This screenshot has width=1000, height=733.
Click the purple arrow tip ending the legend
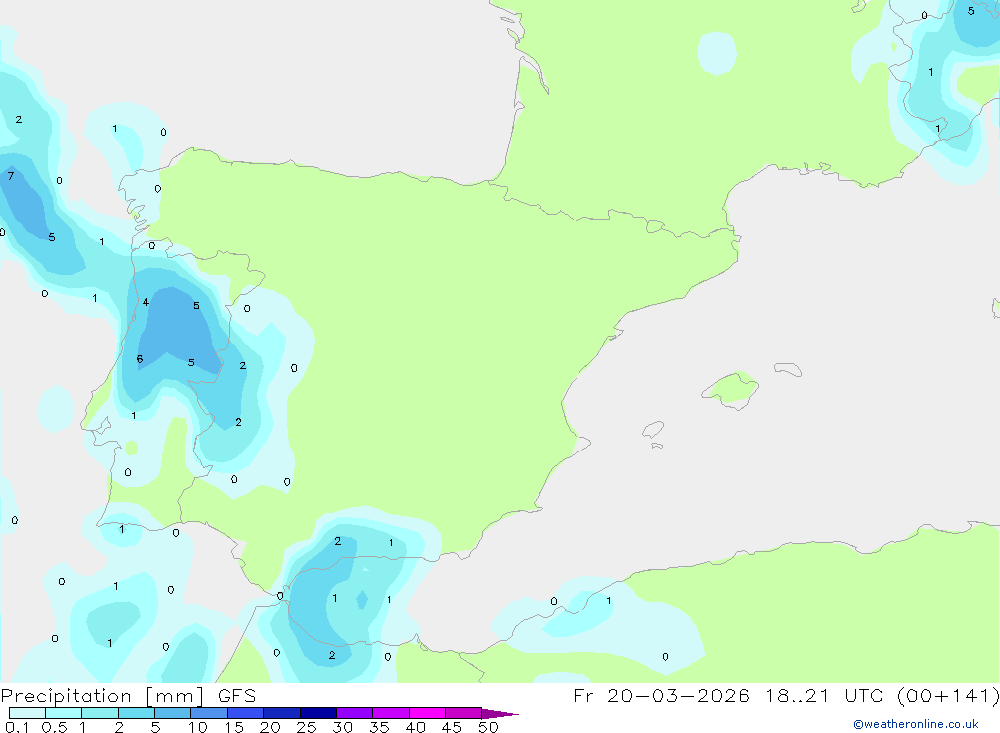500,713
